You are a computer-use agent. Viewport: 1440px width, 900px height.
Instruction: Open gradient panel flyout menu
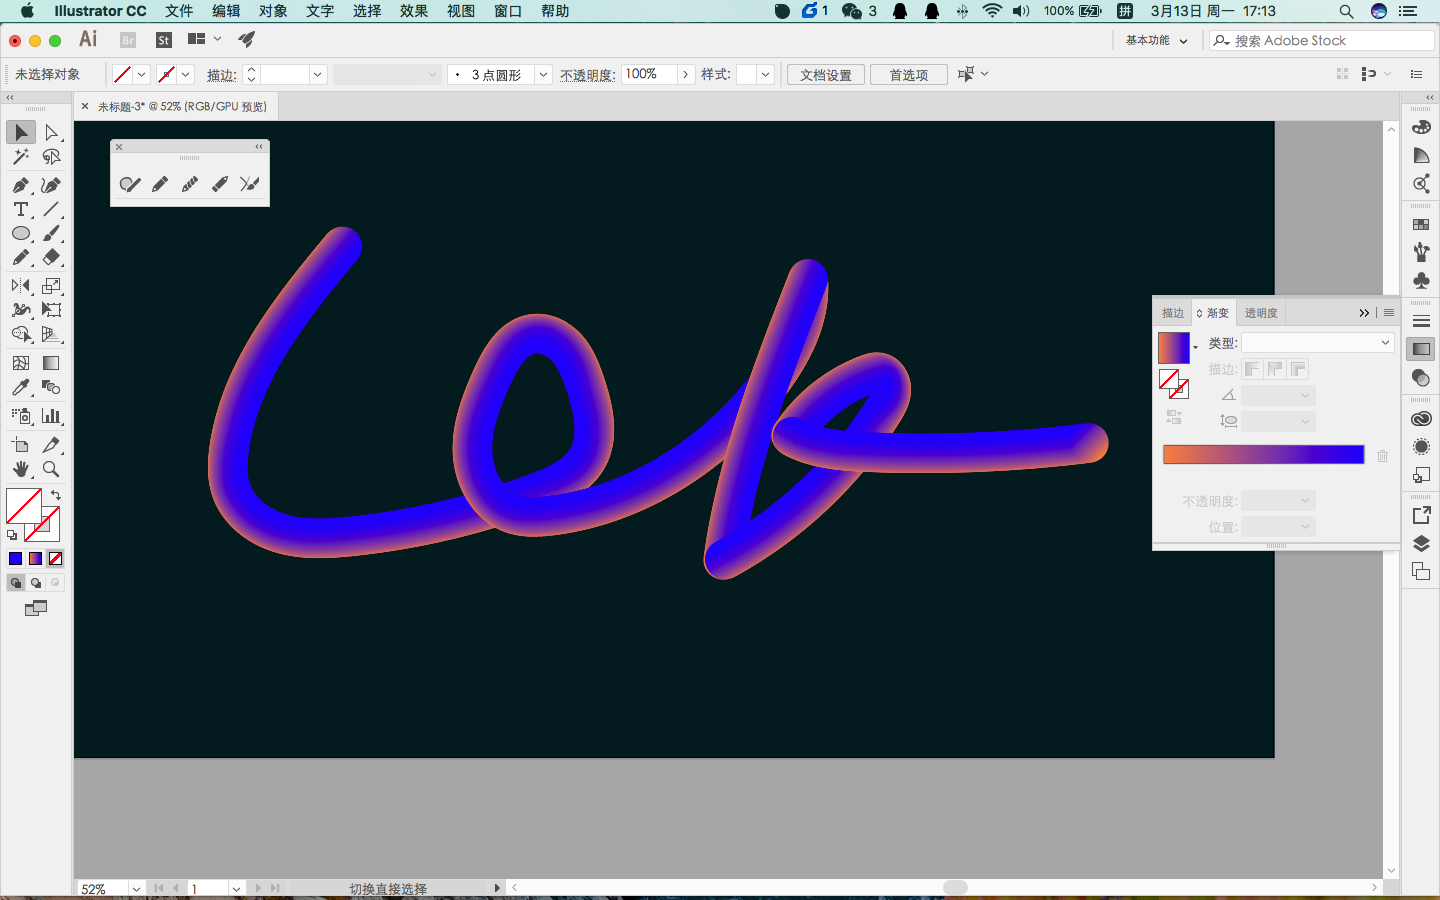pyautogui.click(x=1389, y=313)
